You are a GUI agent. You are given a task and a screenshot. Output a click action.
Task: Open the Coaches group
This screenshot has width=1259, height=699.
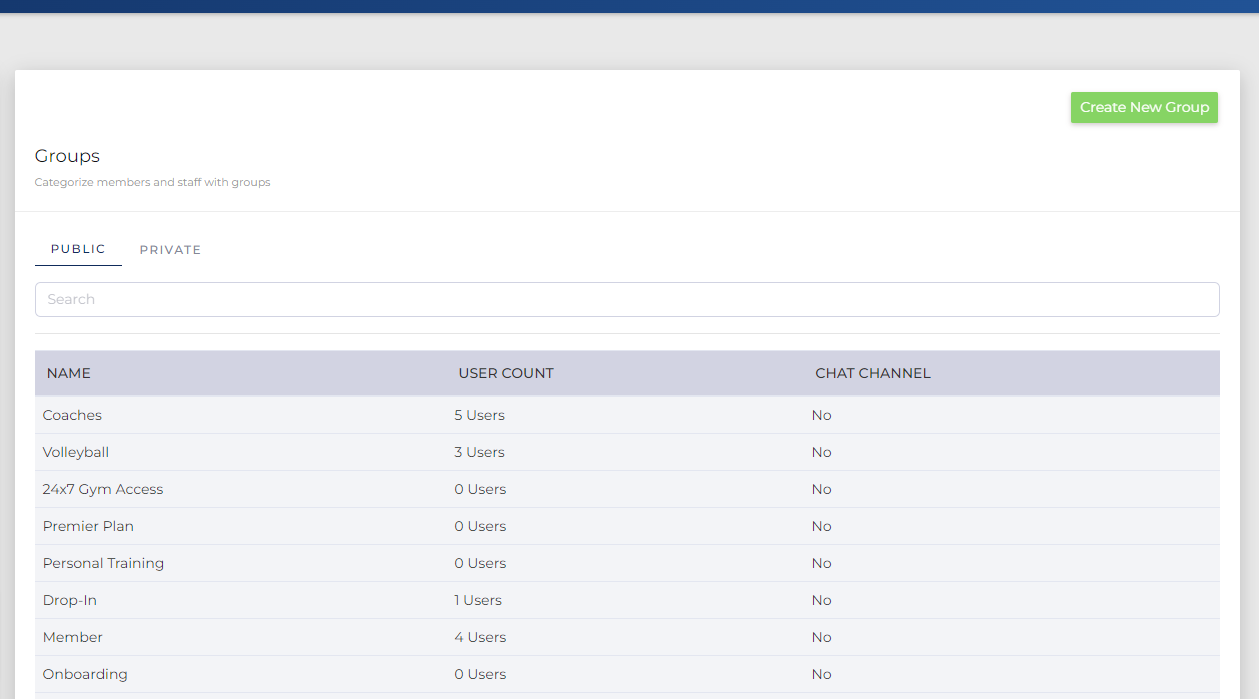72,415
